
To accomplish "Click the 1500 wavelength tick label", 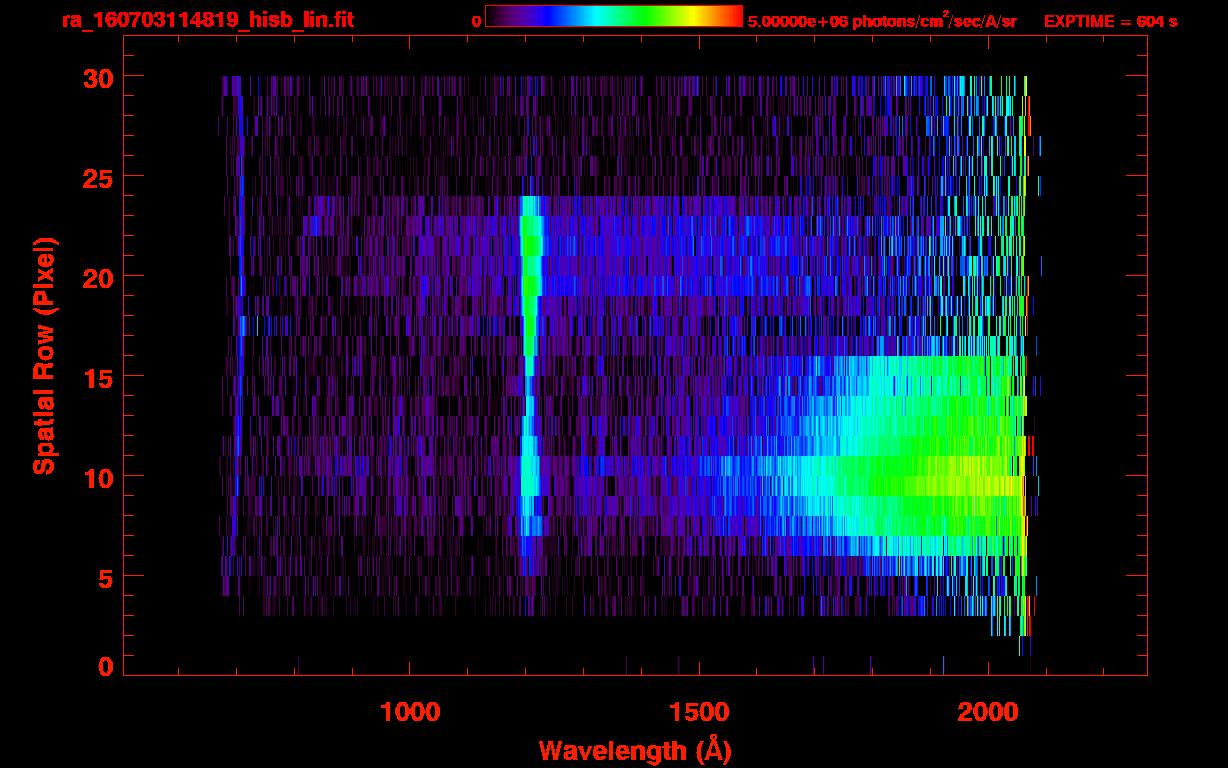I will [698, 711].
